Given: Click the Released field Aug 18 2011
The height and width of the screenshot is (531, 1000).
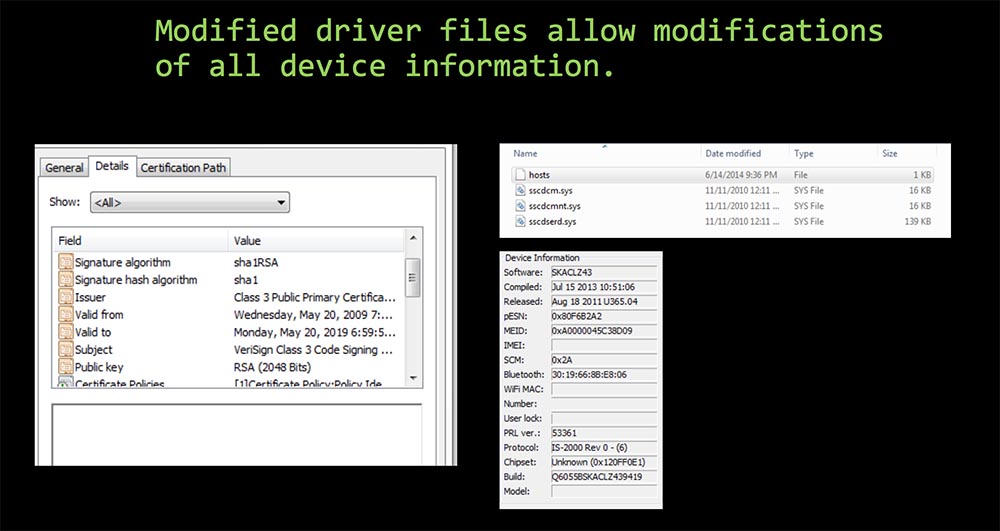Looking at the screenshot, I should pyautogui.click(x=603, y=302).
